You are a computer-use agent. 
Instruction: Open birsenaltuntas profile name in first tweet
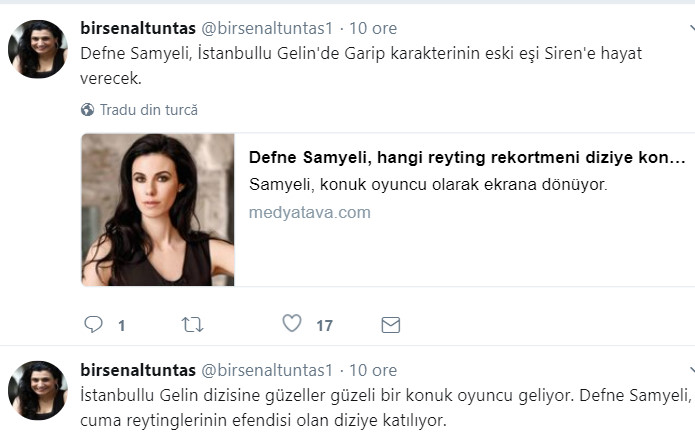coord(138,29)
